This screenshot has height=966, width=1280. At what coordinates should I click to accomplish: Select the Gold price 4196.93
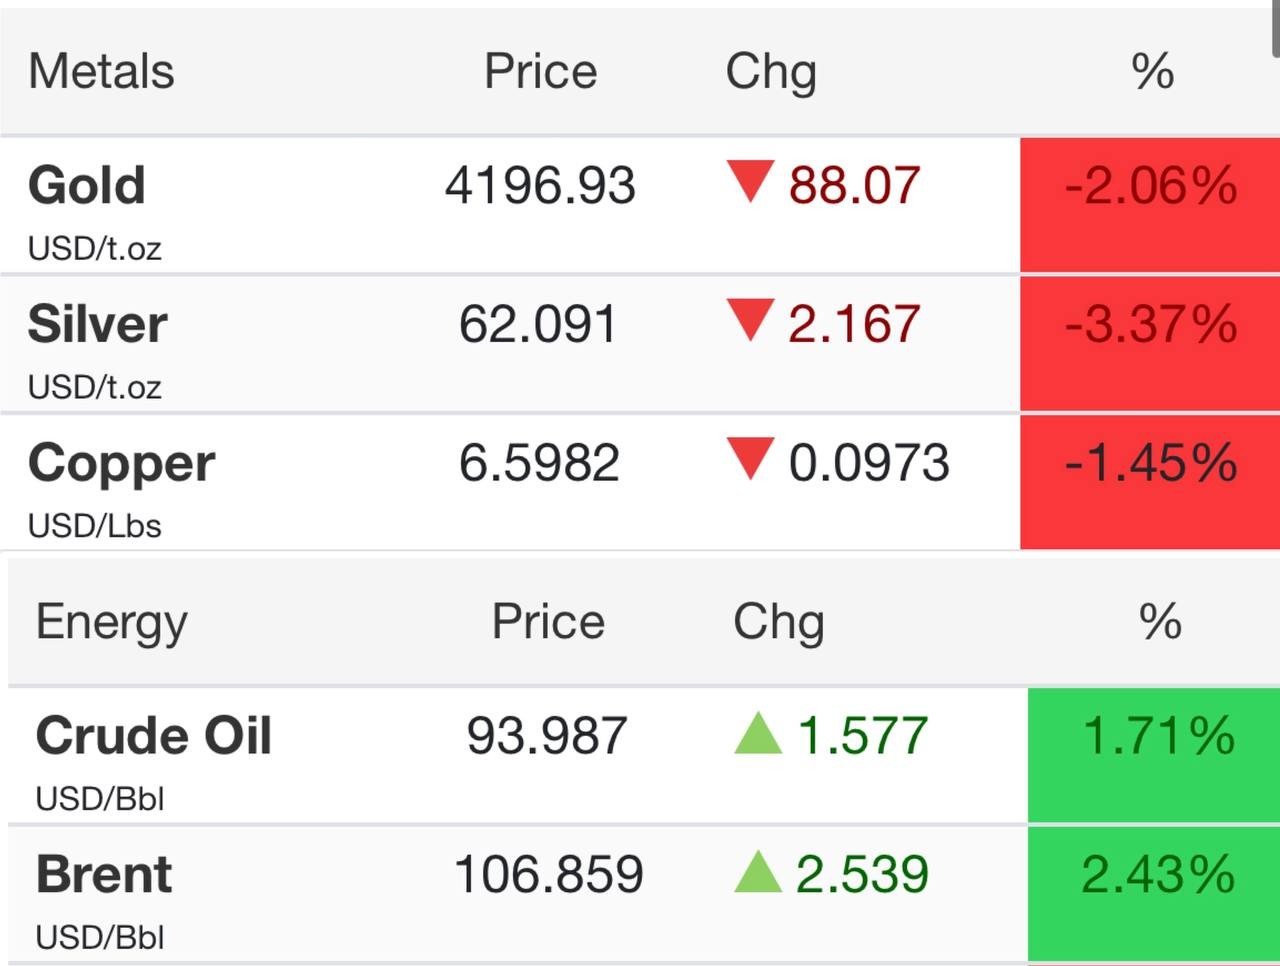[x=540, y=186]
